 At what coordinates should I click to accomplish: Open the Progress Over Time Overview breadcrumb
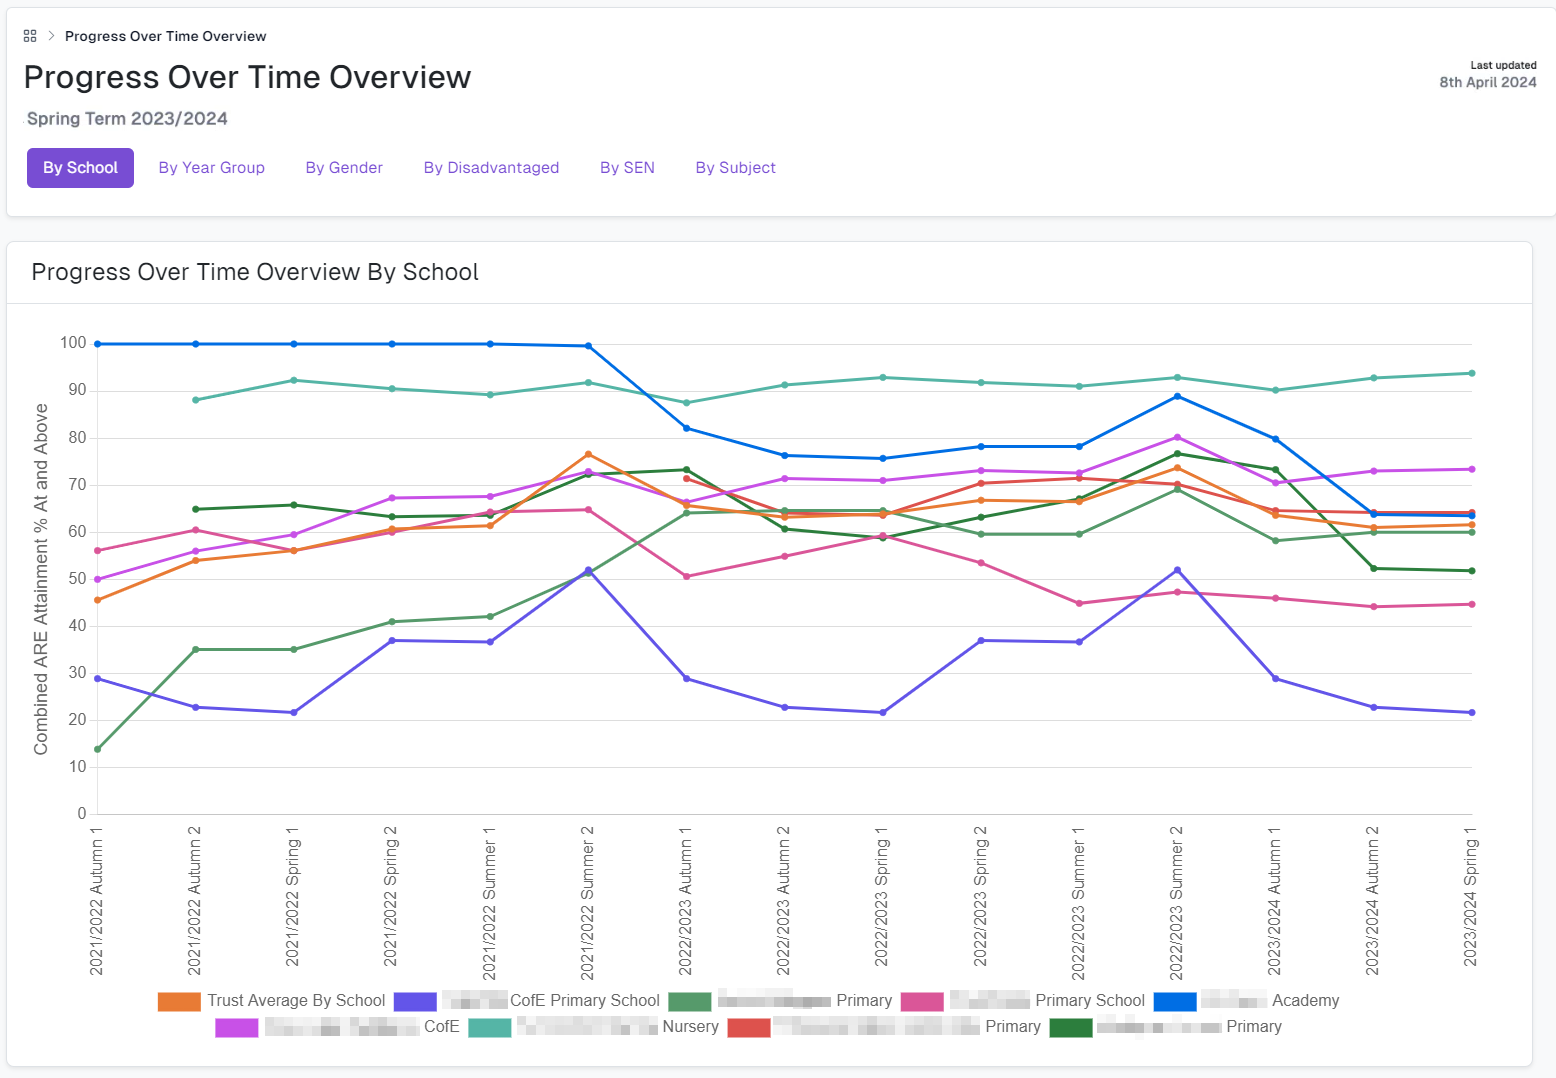(x=165, y=36)
